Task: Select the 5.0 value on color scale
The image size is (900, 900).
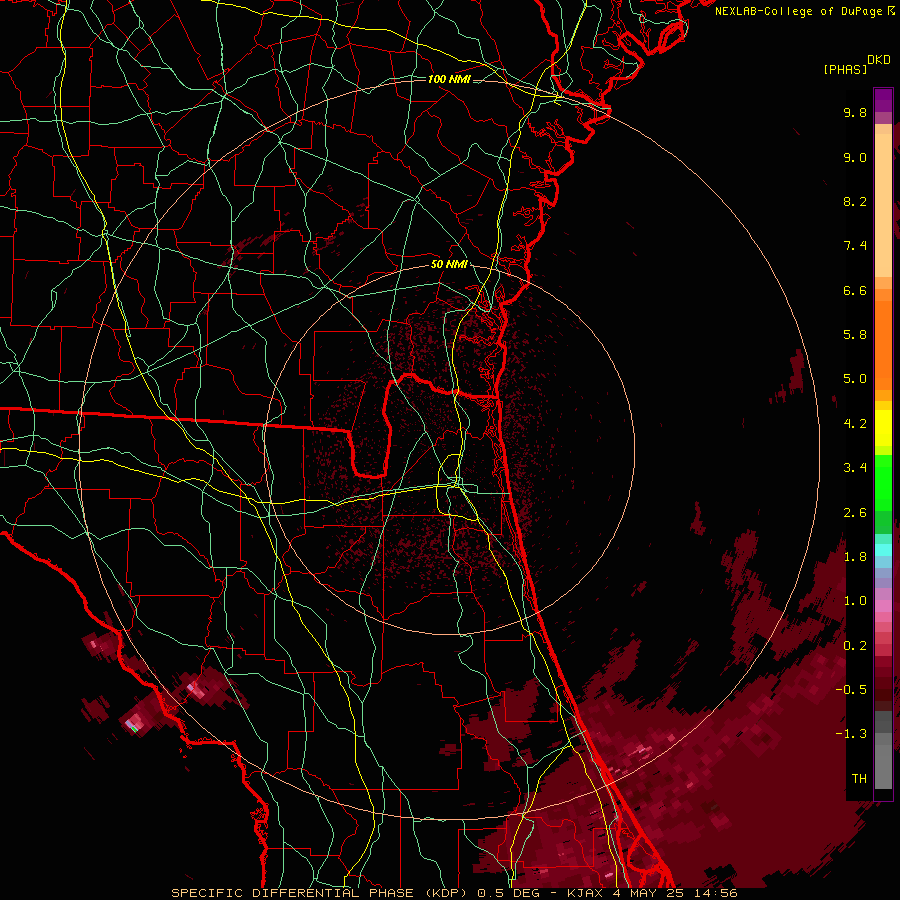Action: (x=855, y=379)
